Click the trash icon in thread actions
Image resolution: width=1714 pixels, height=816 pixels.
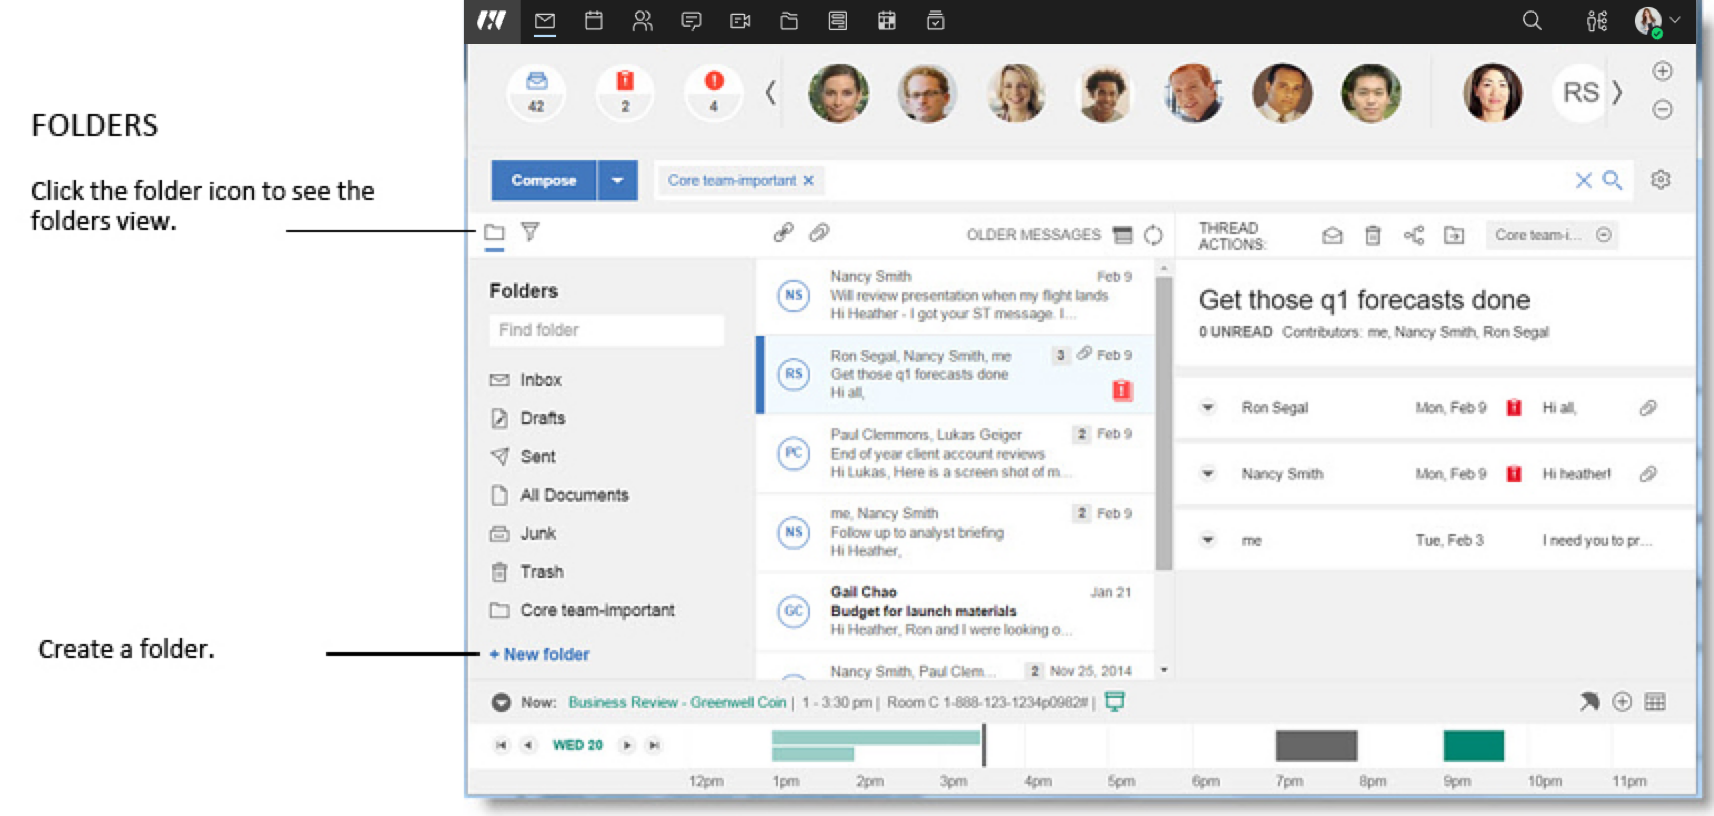click(x=1373, y=235)
